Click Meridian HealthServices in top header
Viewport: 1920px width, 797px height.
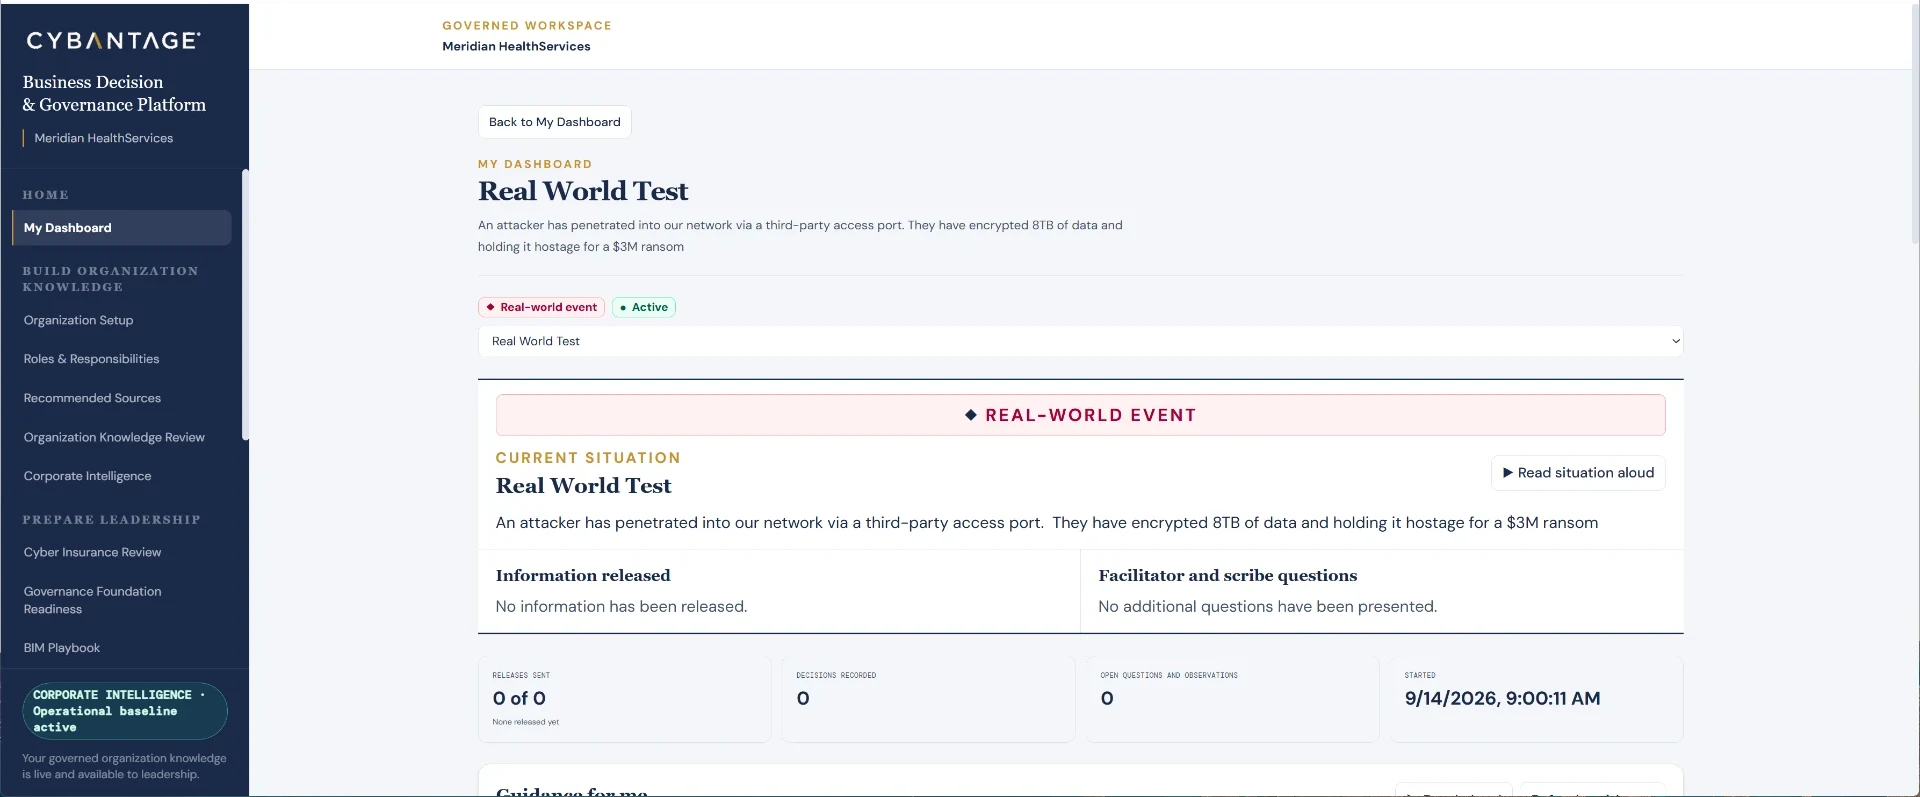(x=516, y=47)
